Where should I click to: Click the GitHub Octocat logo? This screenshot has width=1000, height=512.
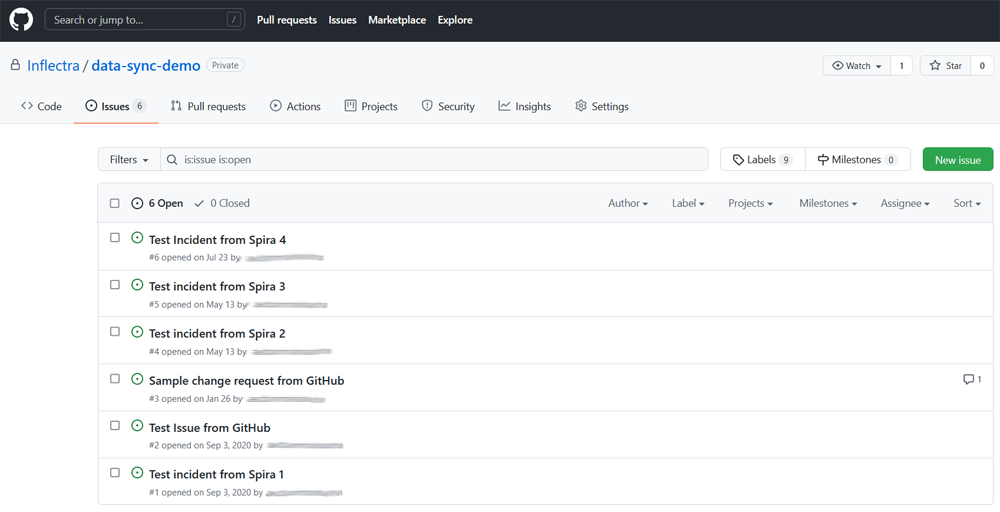tap(21, 20)
